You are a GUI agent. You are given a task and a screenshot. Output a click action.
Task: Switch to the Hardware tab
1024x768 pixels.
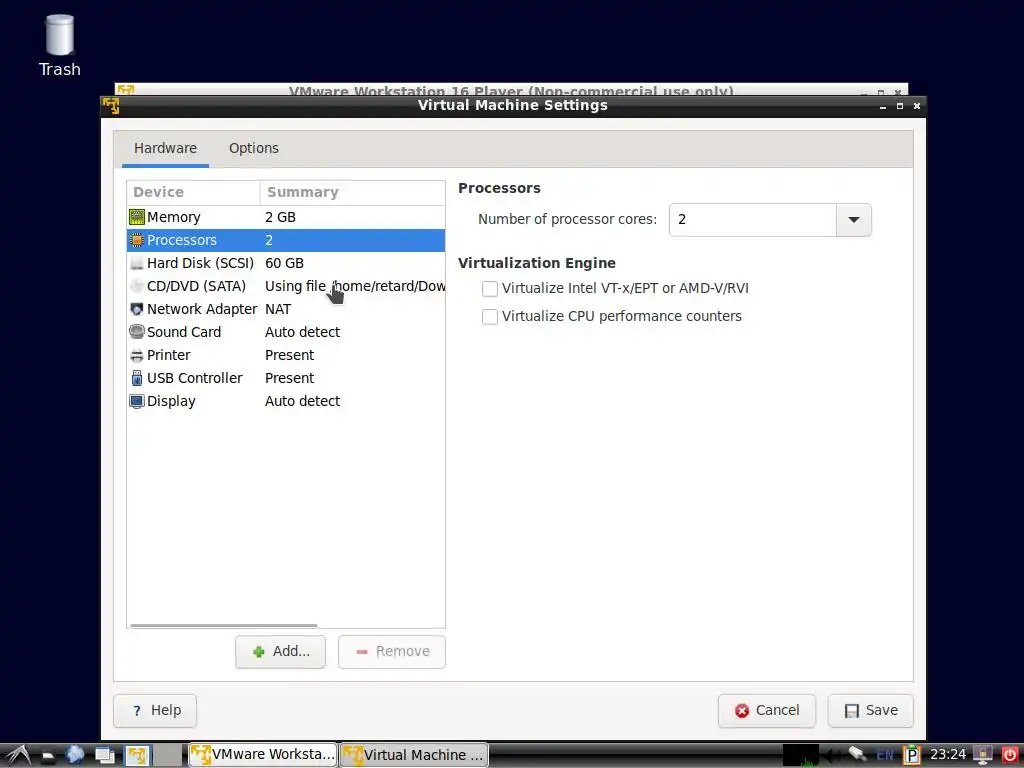tap(165, 148)
